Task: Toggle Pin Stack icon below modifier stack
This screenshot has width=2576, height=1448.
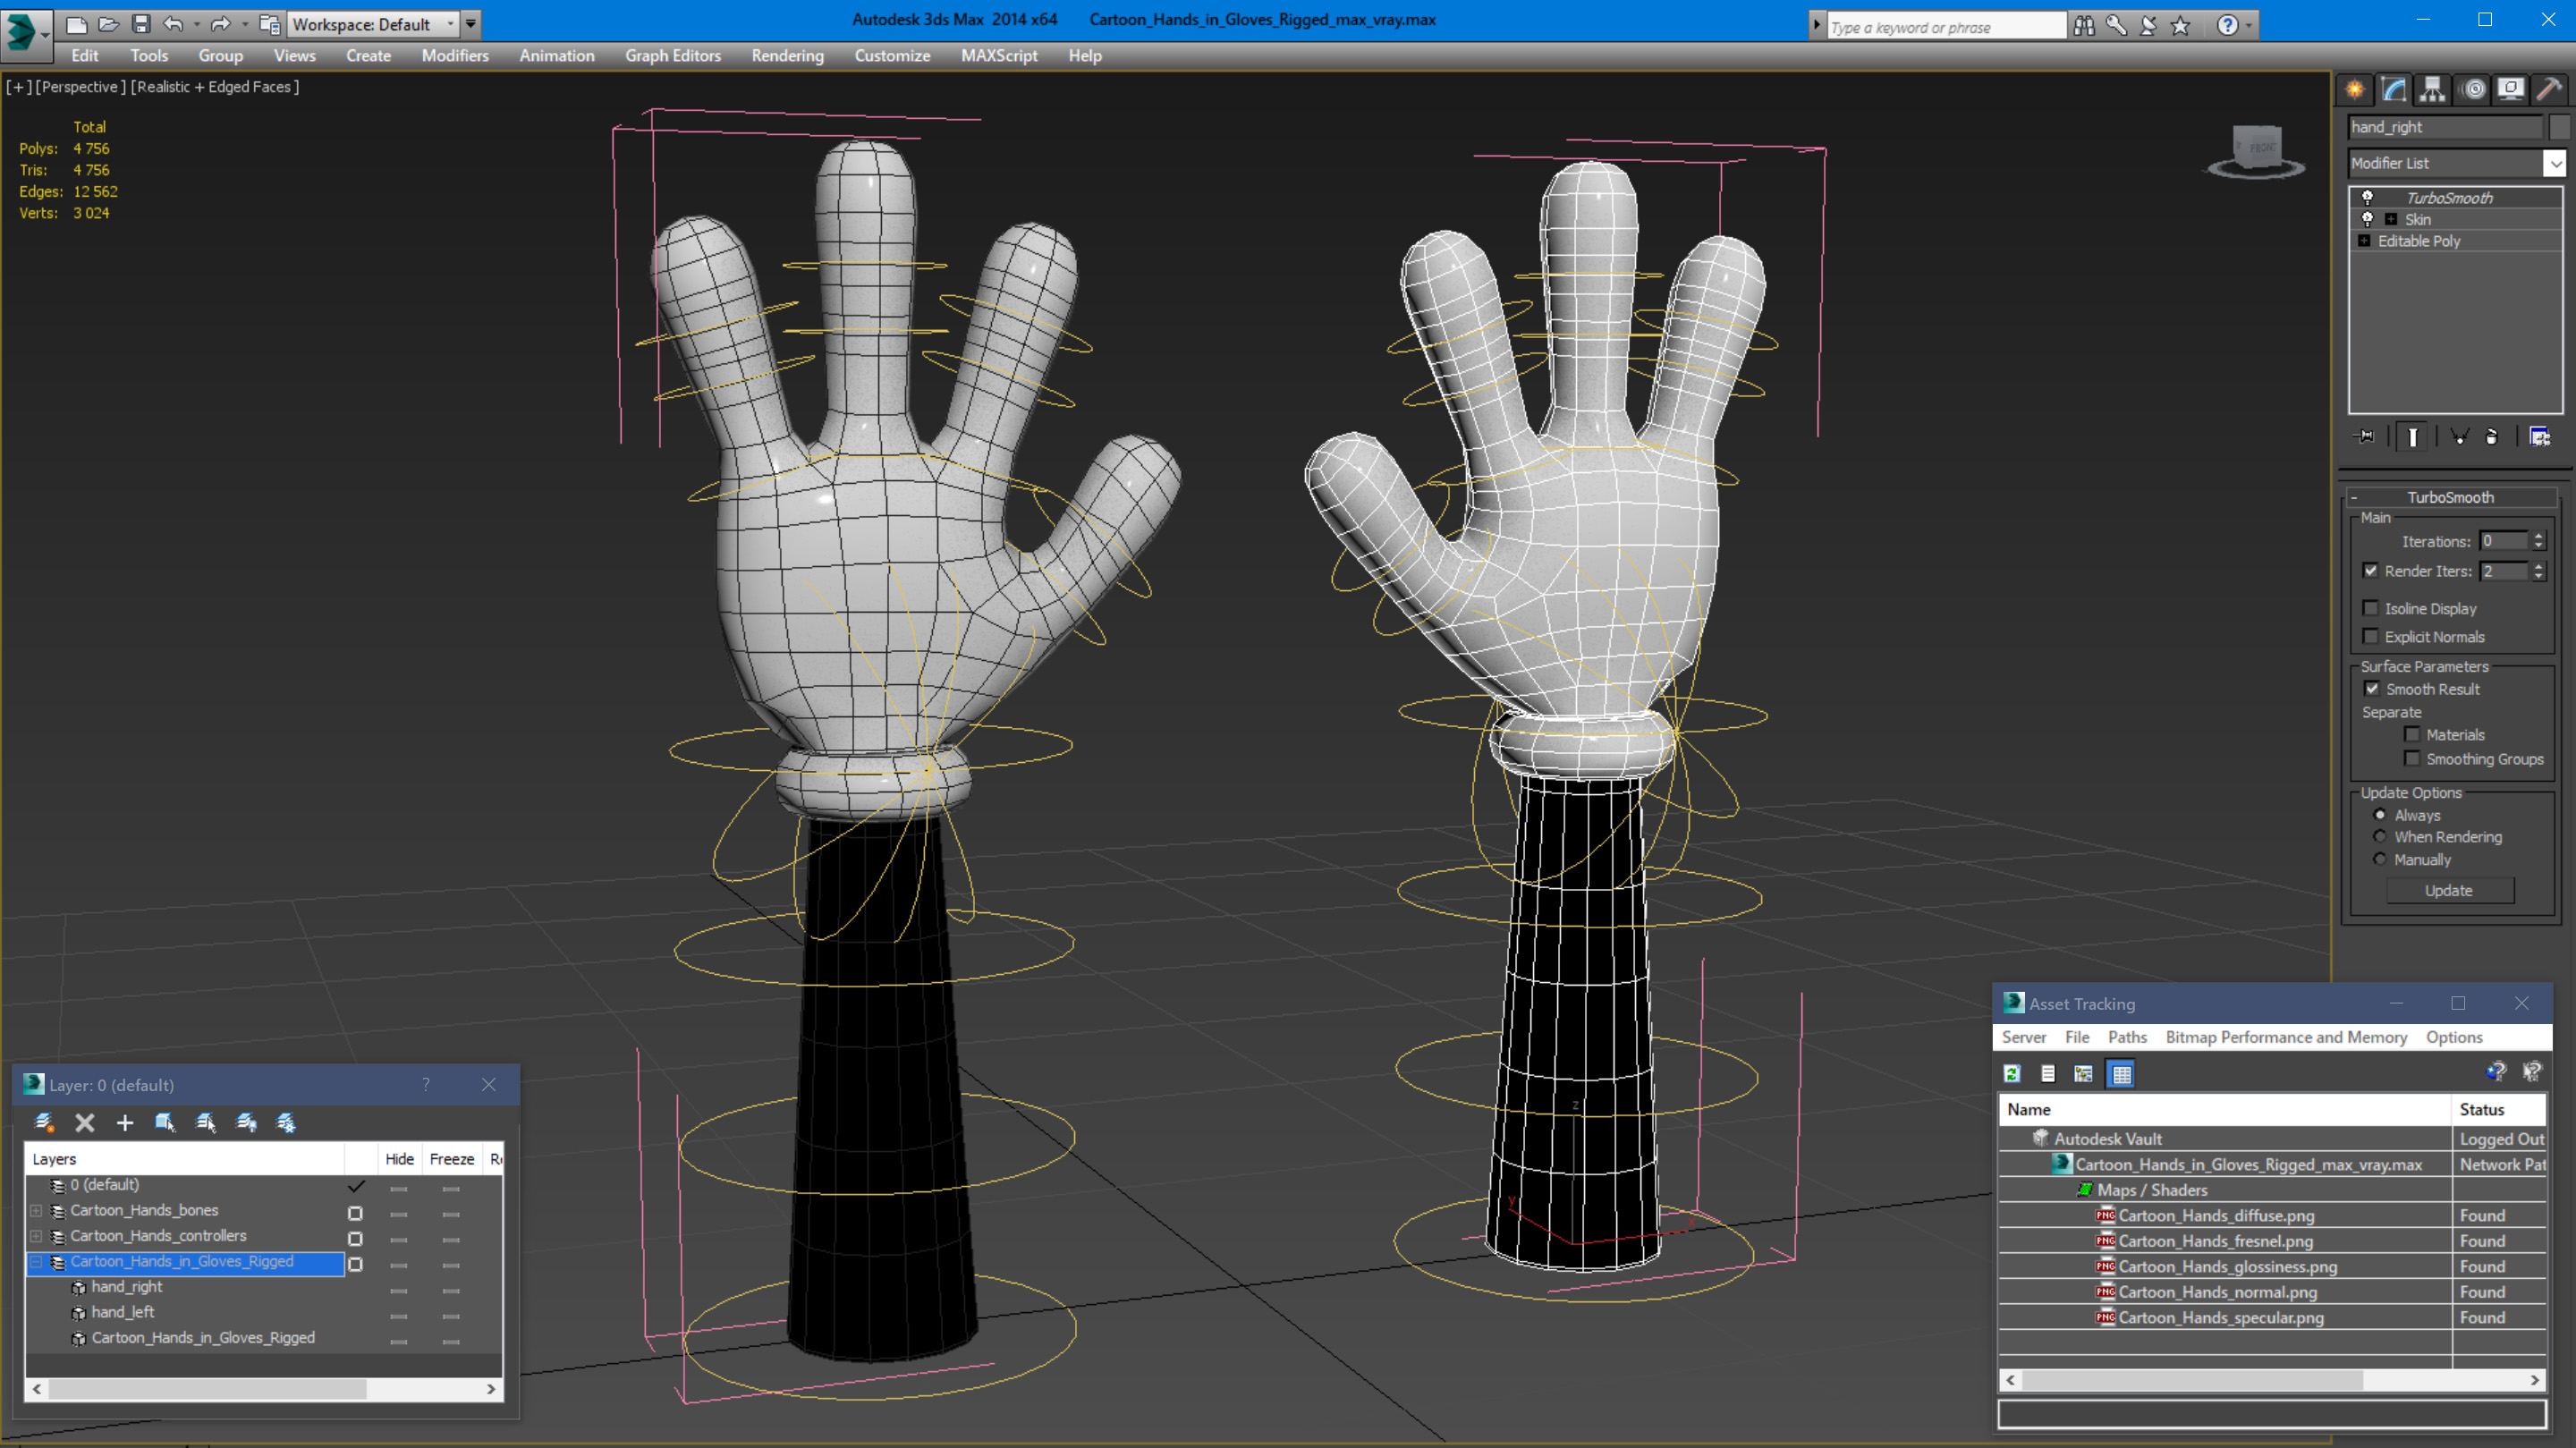Action: click(2365, 437)
